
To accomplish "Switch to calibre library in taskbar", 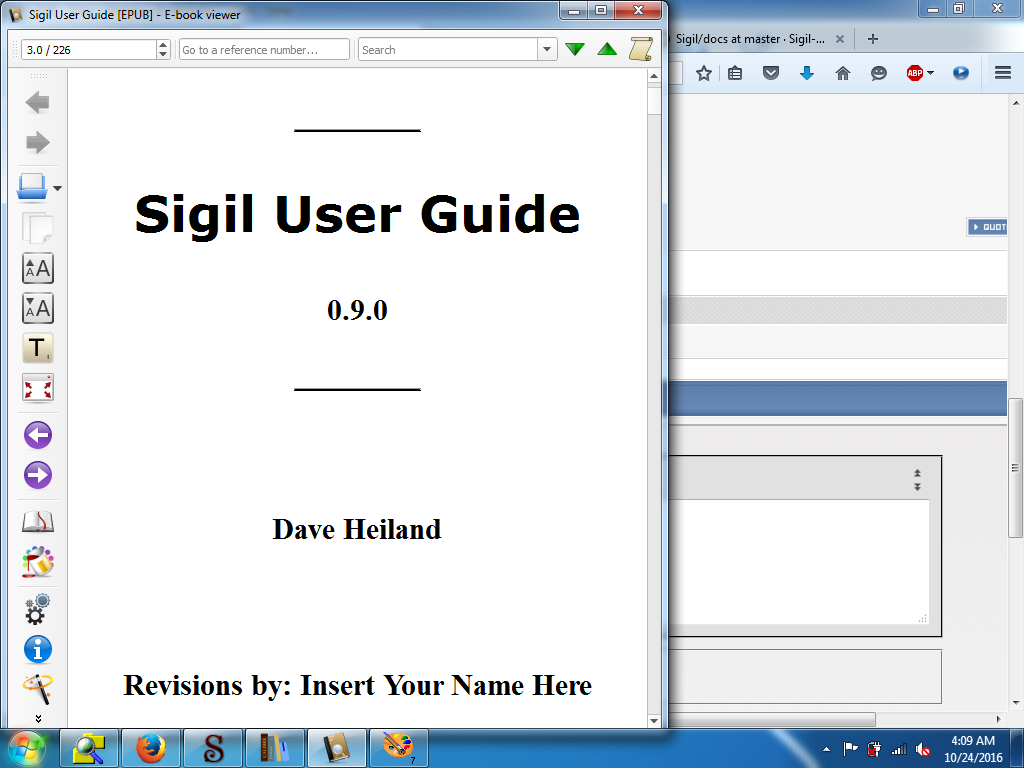I will pyautogui.click(x=274, y=748).
